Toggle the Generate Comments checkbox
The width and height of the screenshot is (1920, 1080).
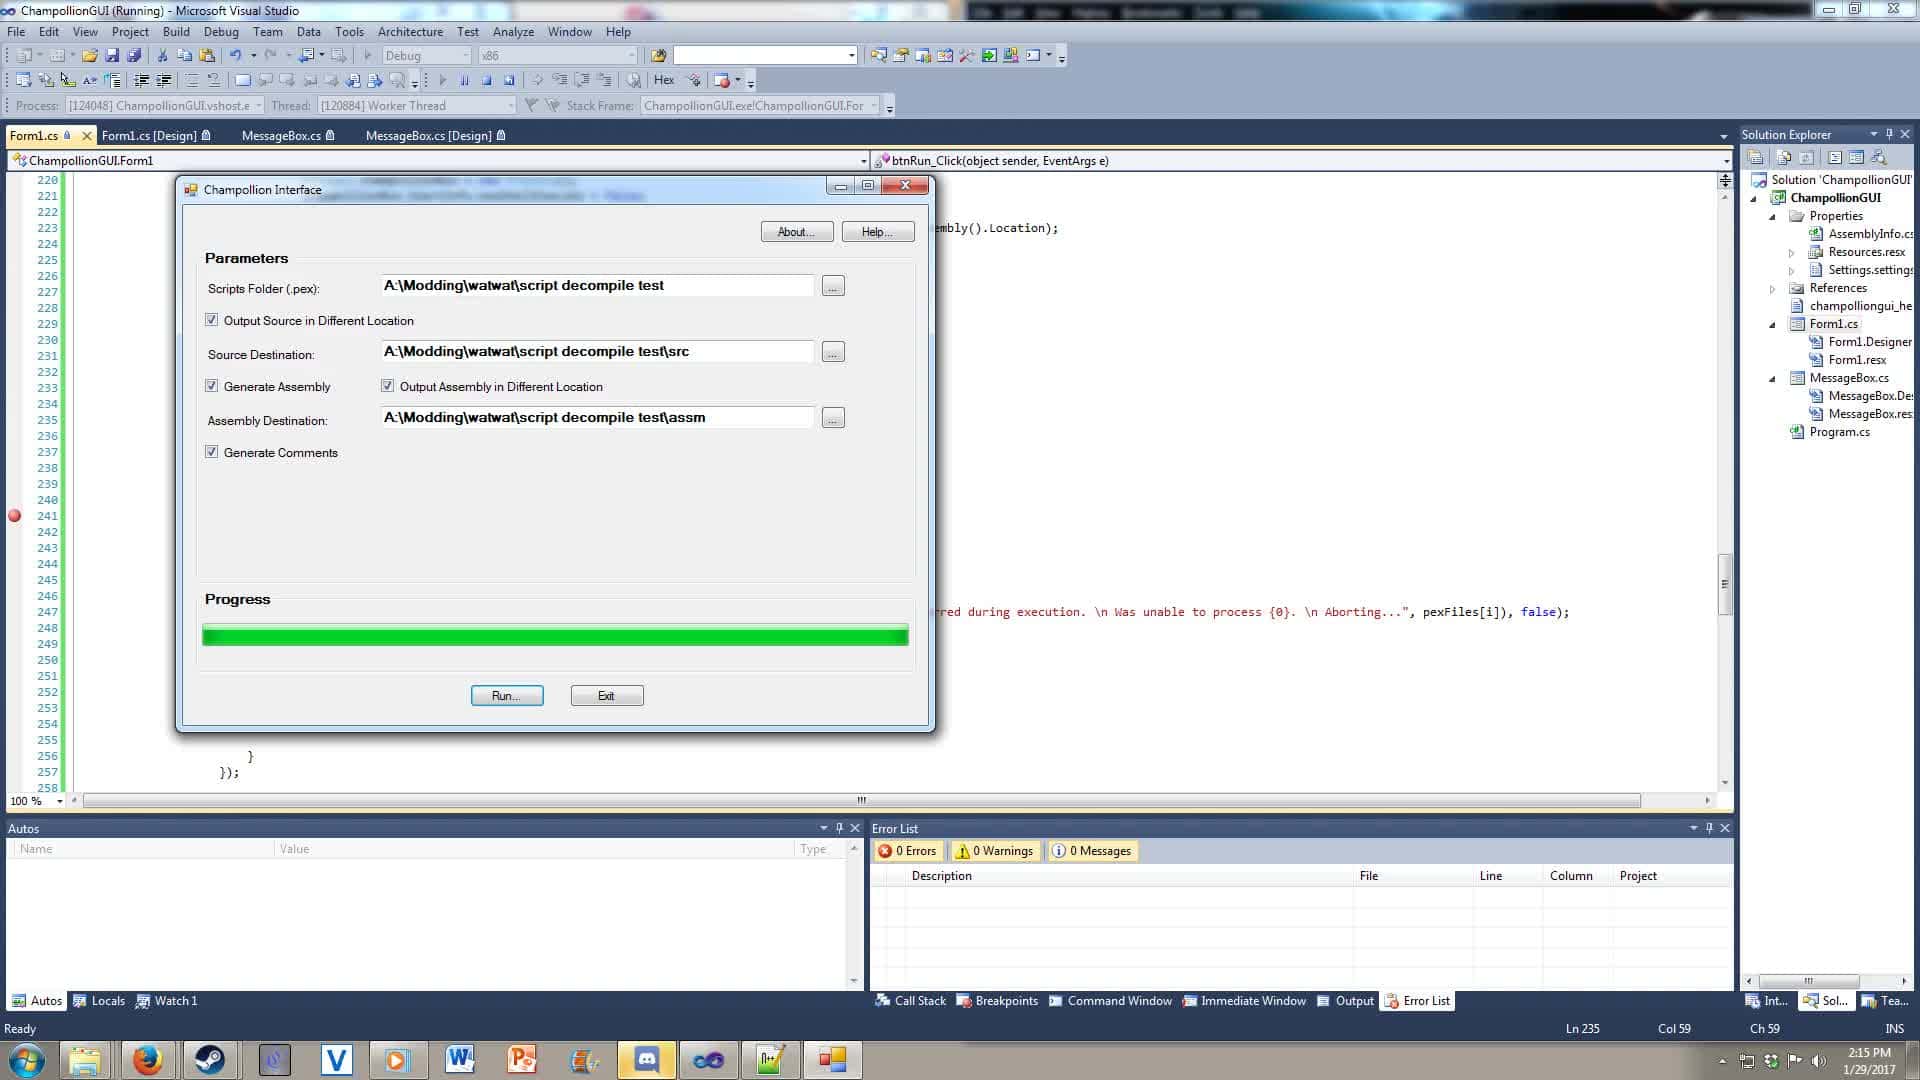click(211, 452)
